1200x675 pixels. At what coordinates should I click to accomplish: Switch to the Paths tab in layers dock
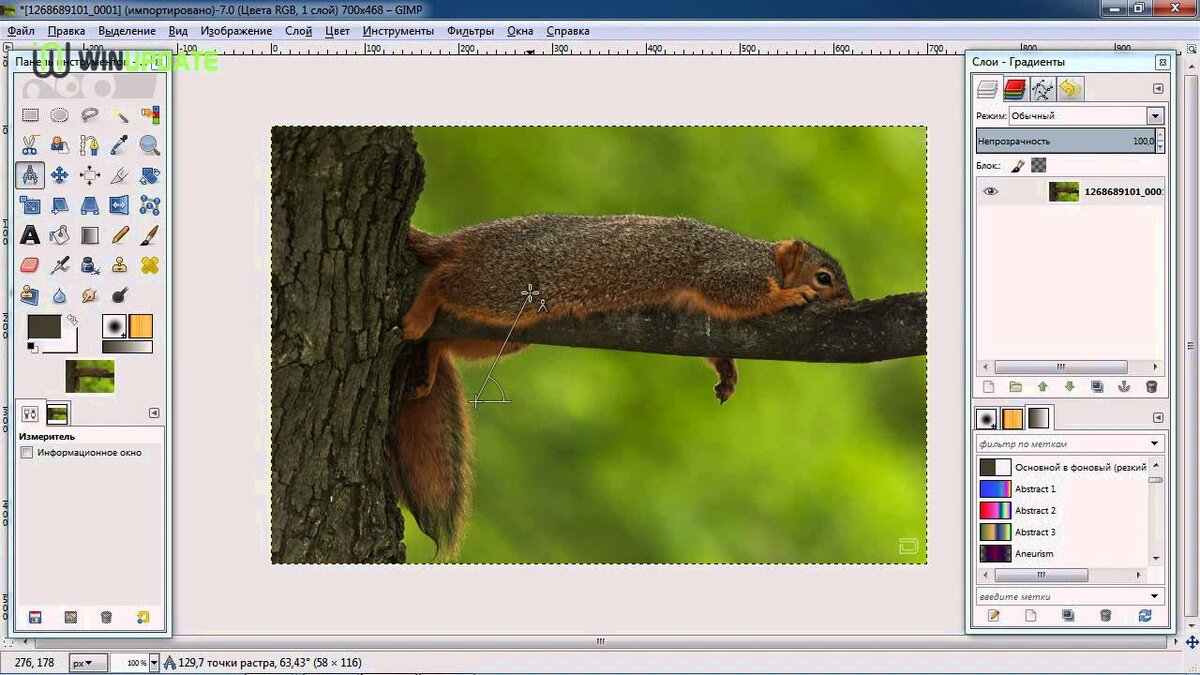click(1043, 89)
